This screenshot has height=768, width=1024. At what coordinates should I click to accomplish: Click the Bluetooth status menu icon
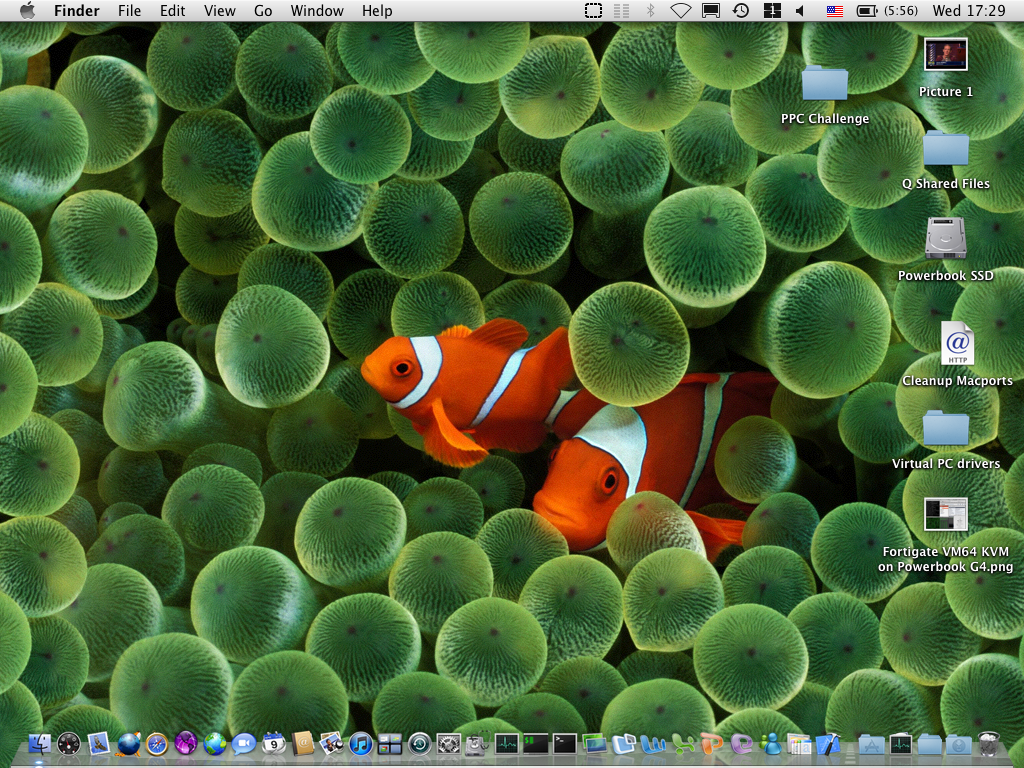point(650,10)
